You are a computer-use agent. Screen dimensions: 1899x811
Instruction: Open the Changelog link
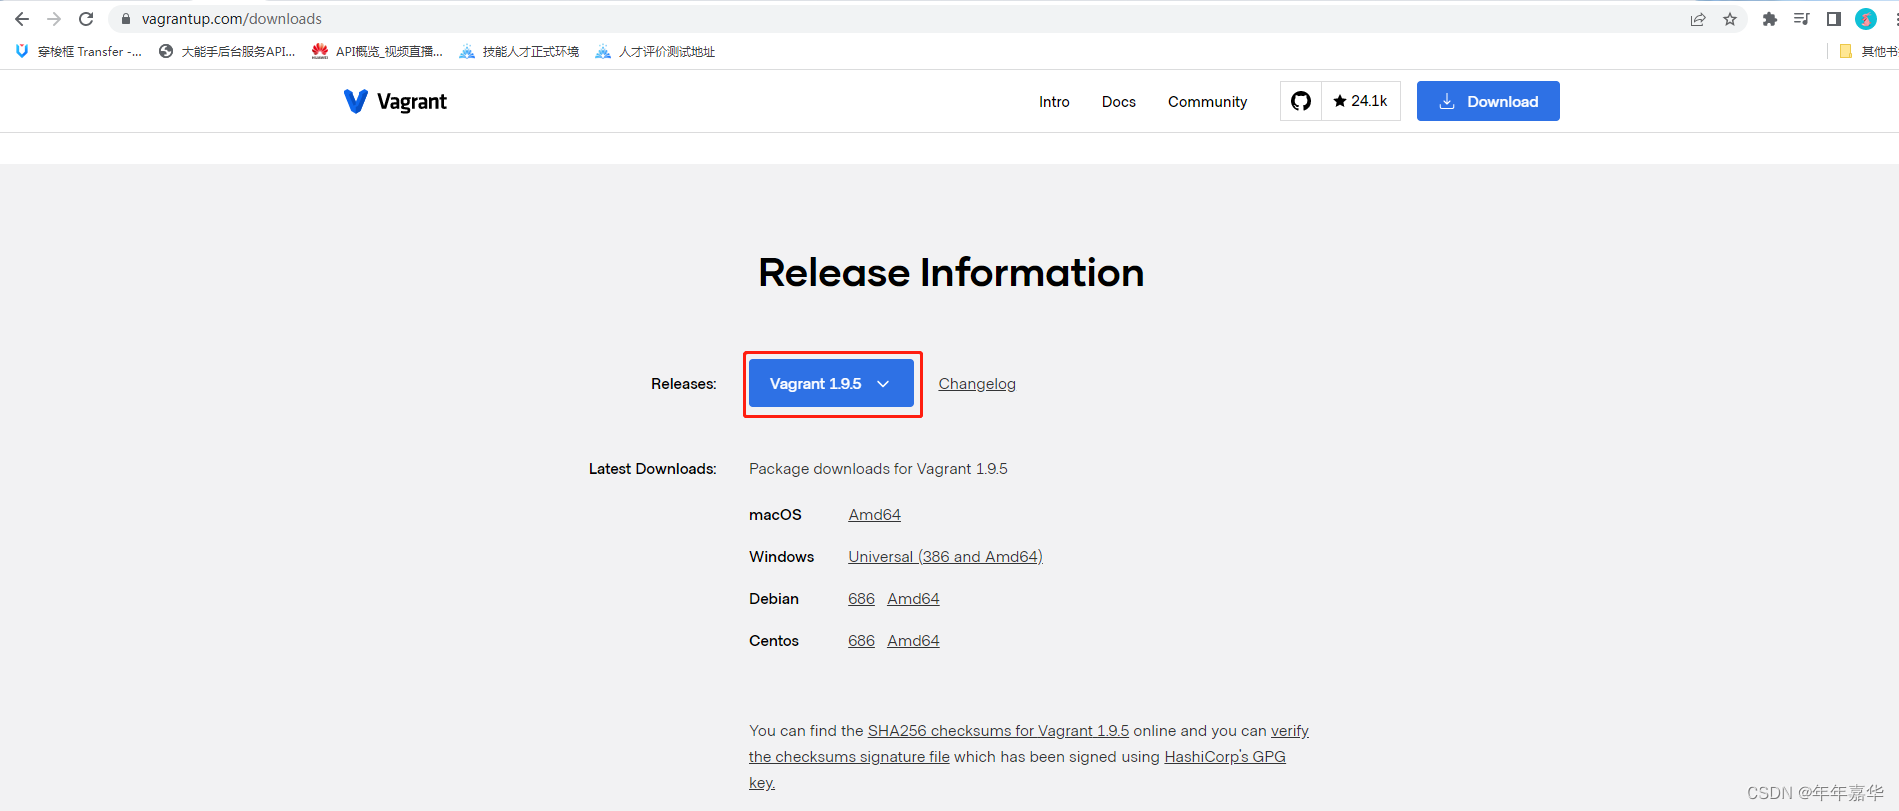coord(977,384)
